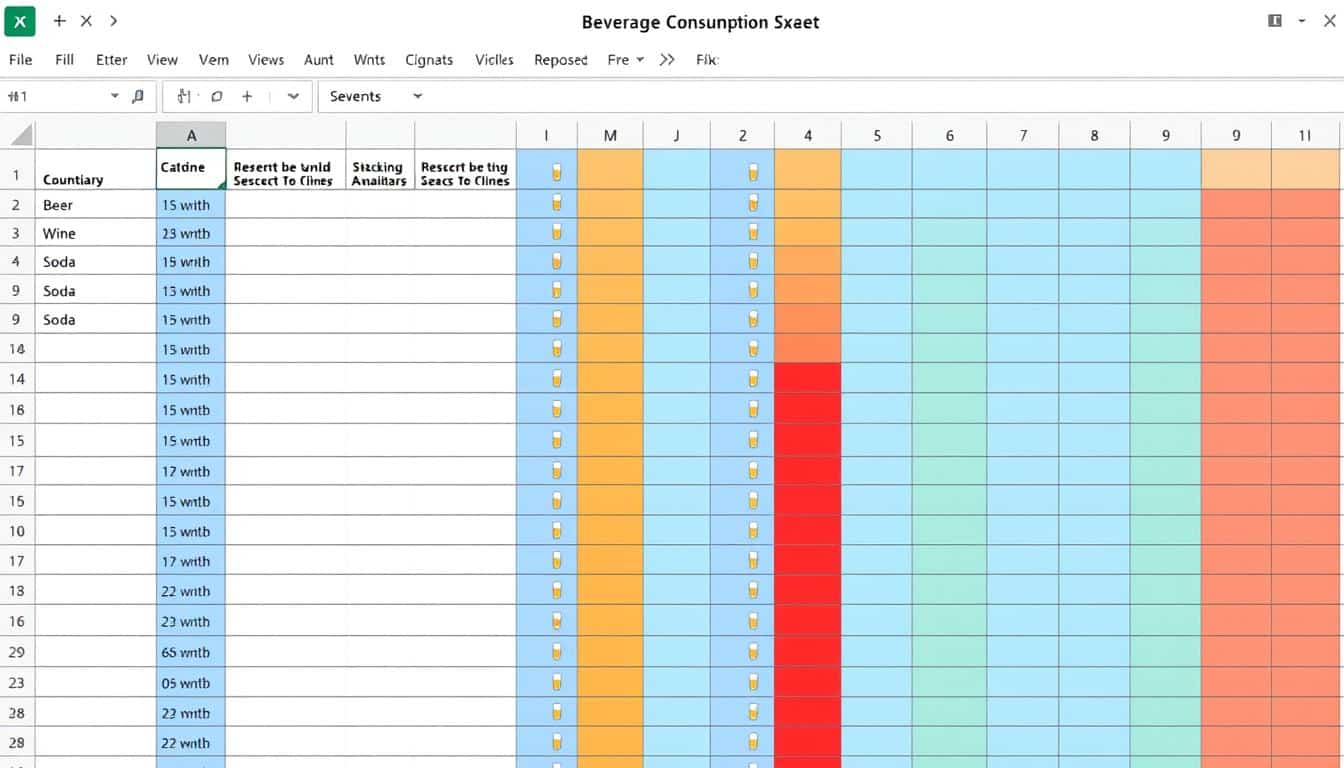Screen dimensions: 1344x768
Task: Select column A header
Action: 191,135
